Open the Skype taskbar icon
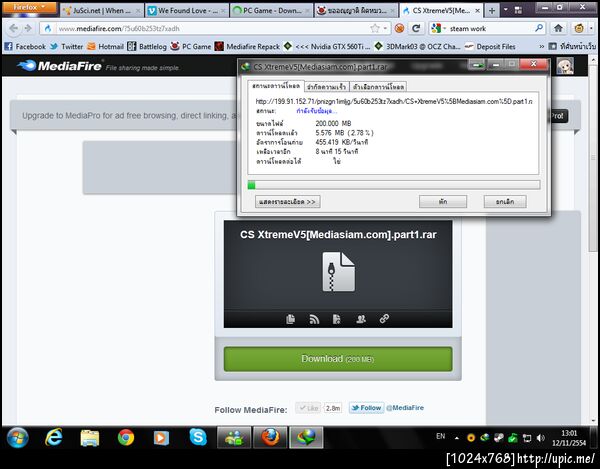 click(x=198, y=437)
